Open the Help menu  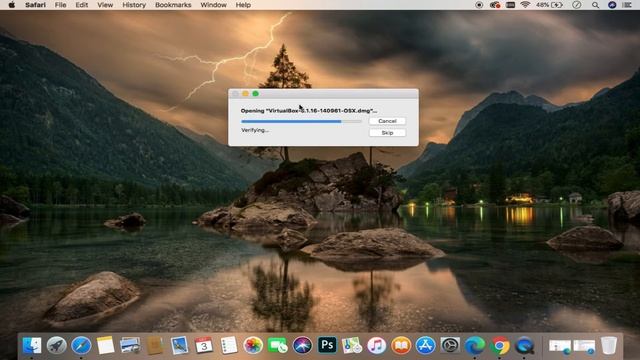[243, 5]
